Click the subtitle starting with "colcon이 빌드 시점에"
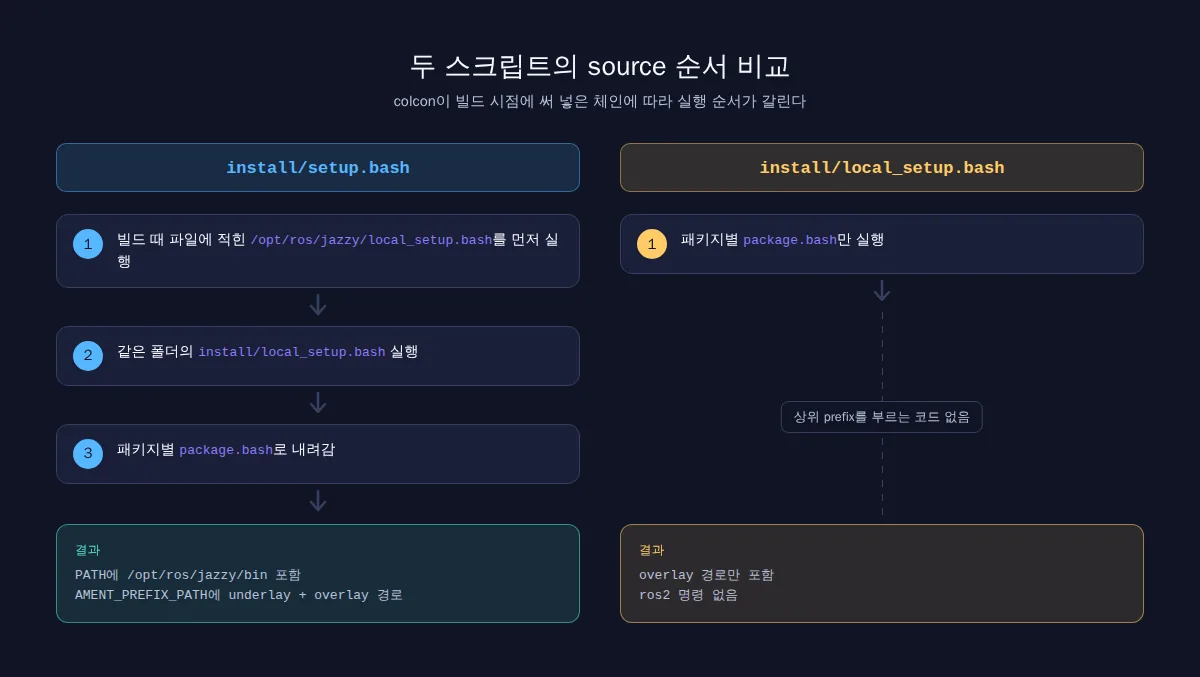The width and height of the screenshot is (1200, 677). click(x=600, y=101)
